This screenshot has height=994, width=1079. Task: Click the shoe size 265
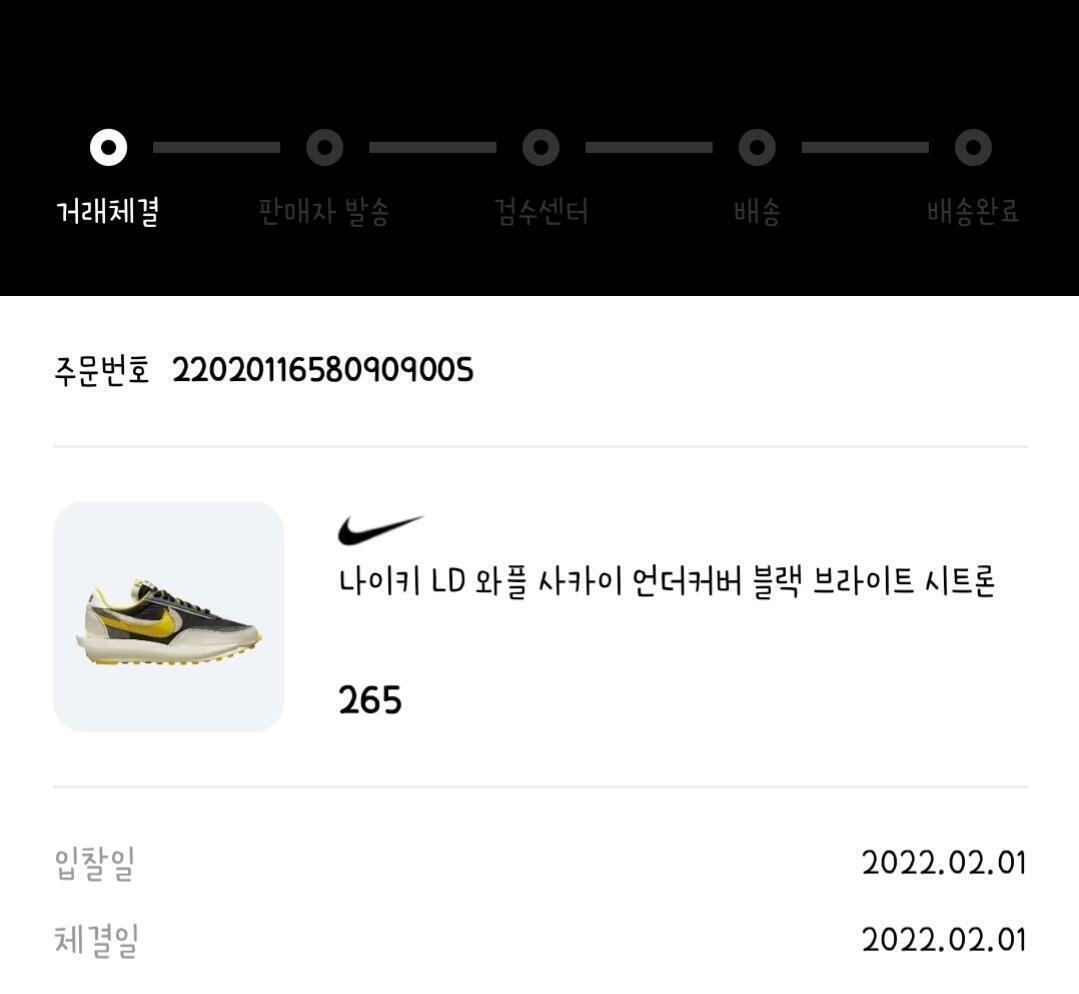click(370, 701)
